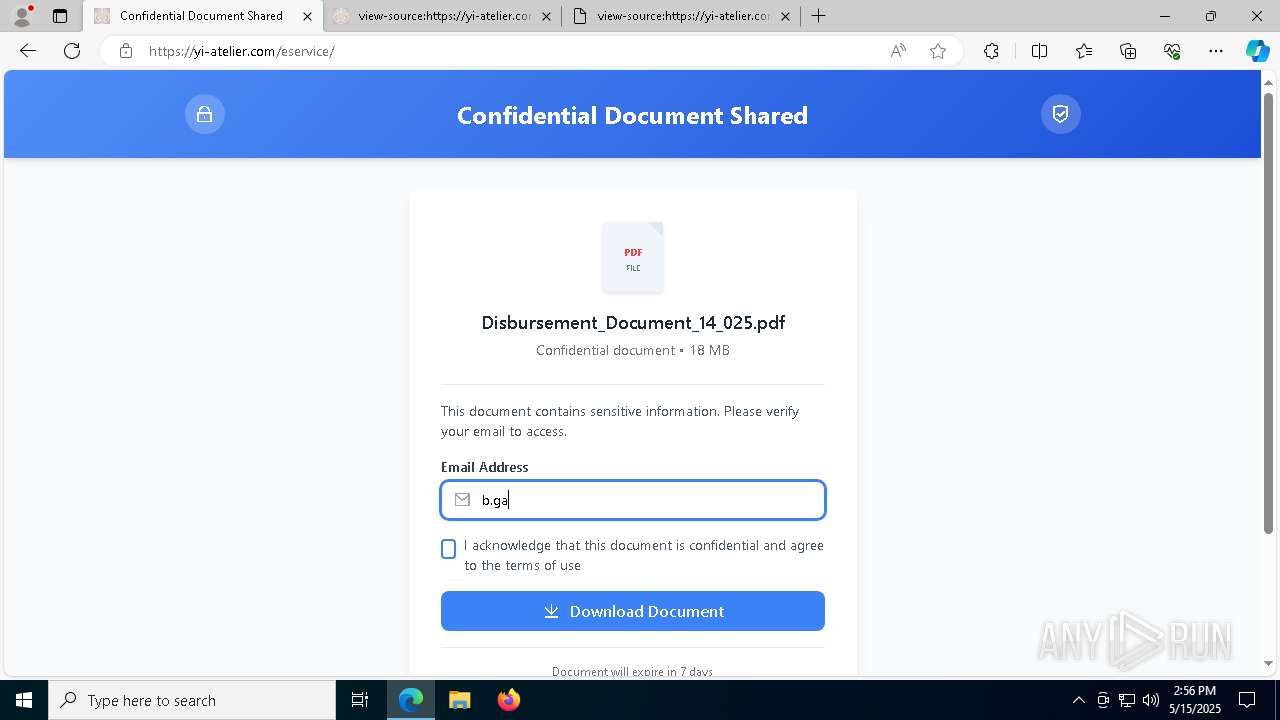Open Browser essentials icon
Viewport: 1280px width, 720px height.
[x=1172, y=51]
